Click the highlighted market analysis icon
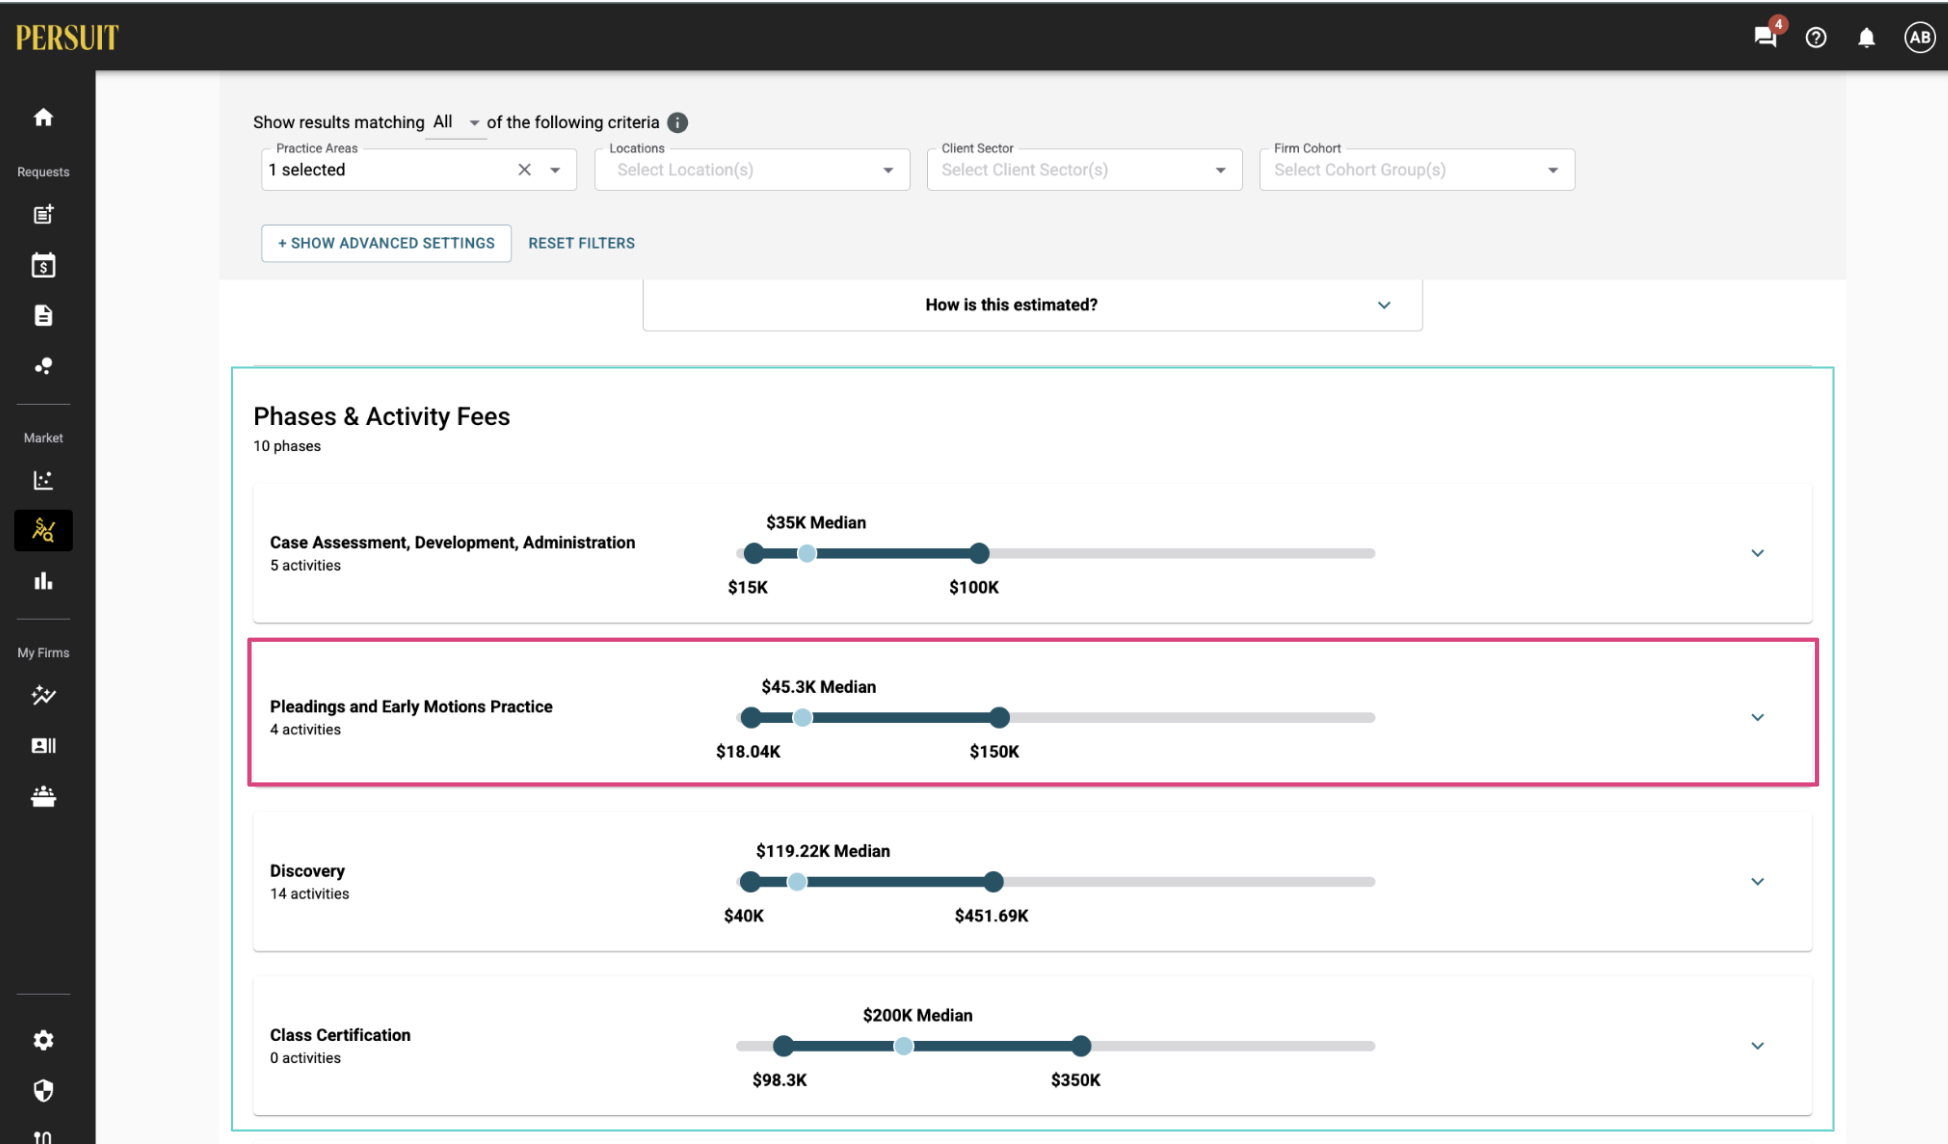1948x1144 pixels. coord(43,530)
